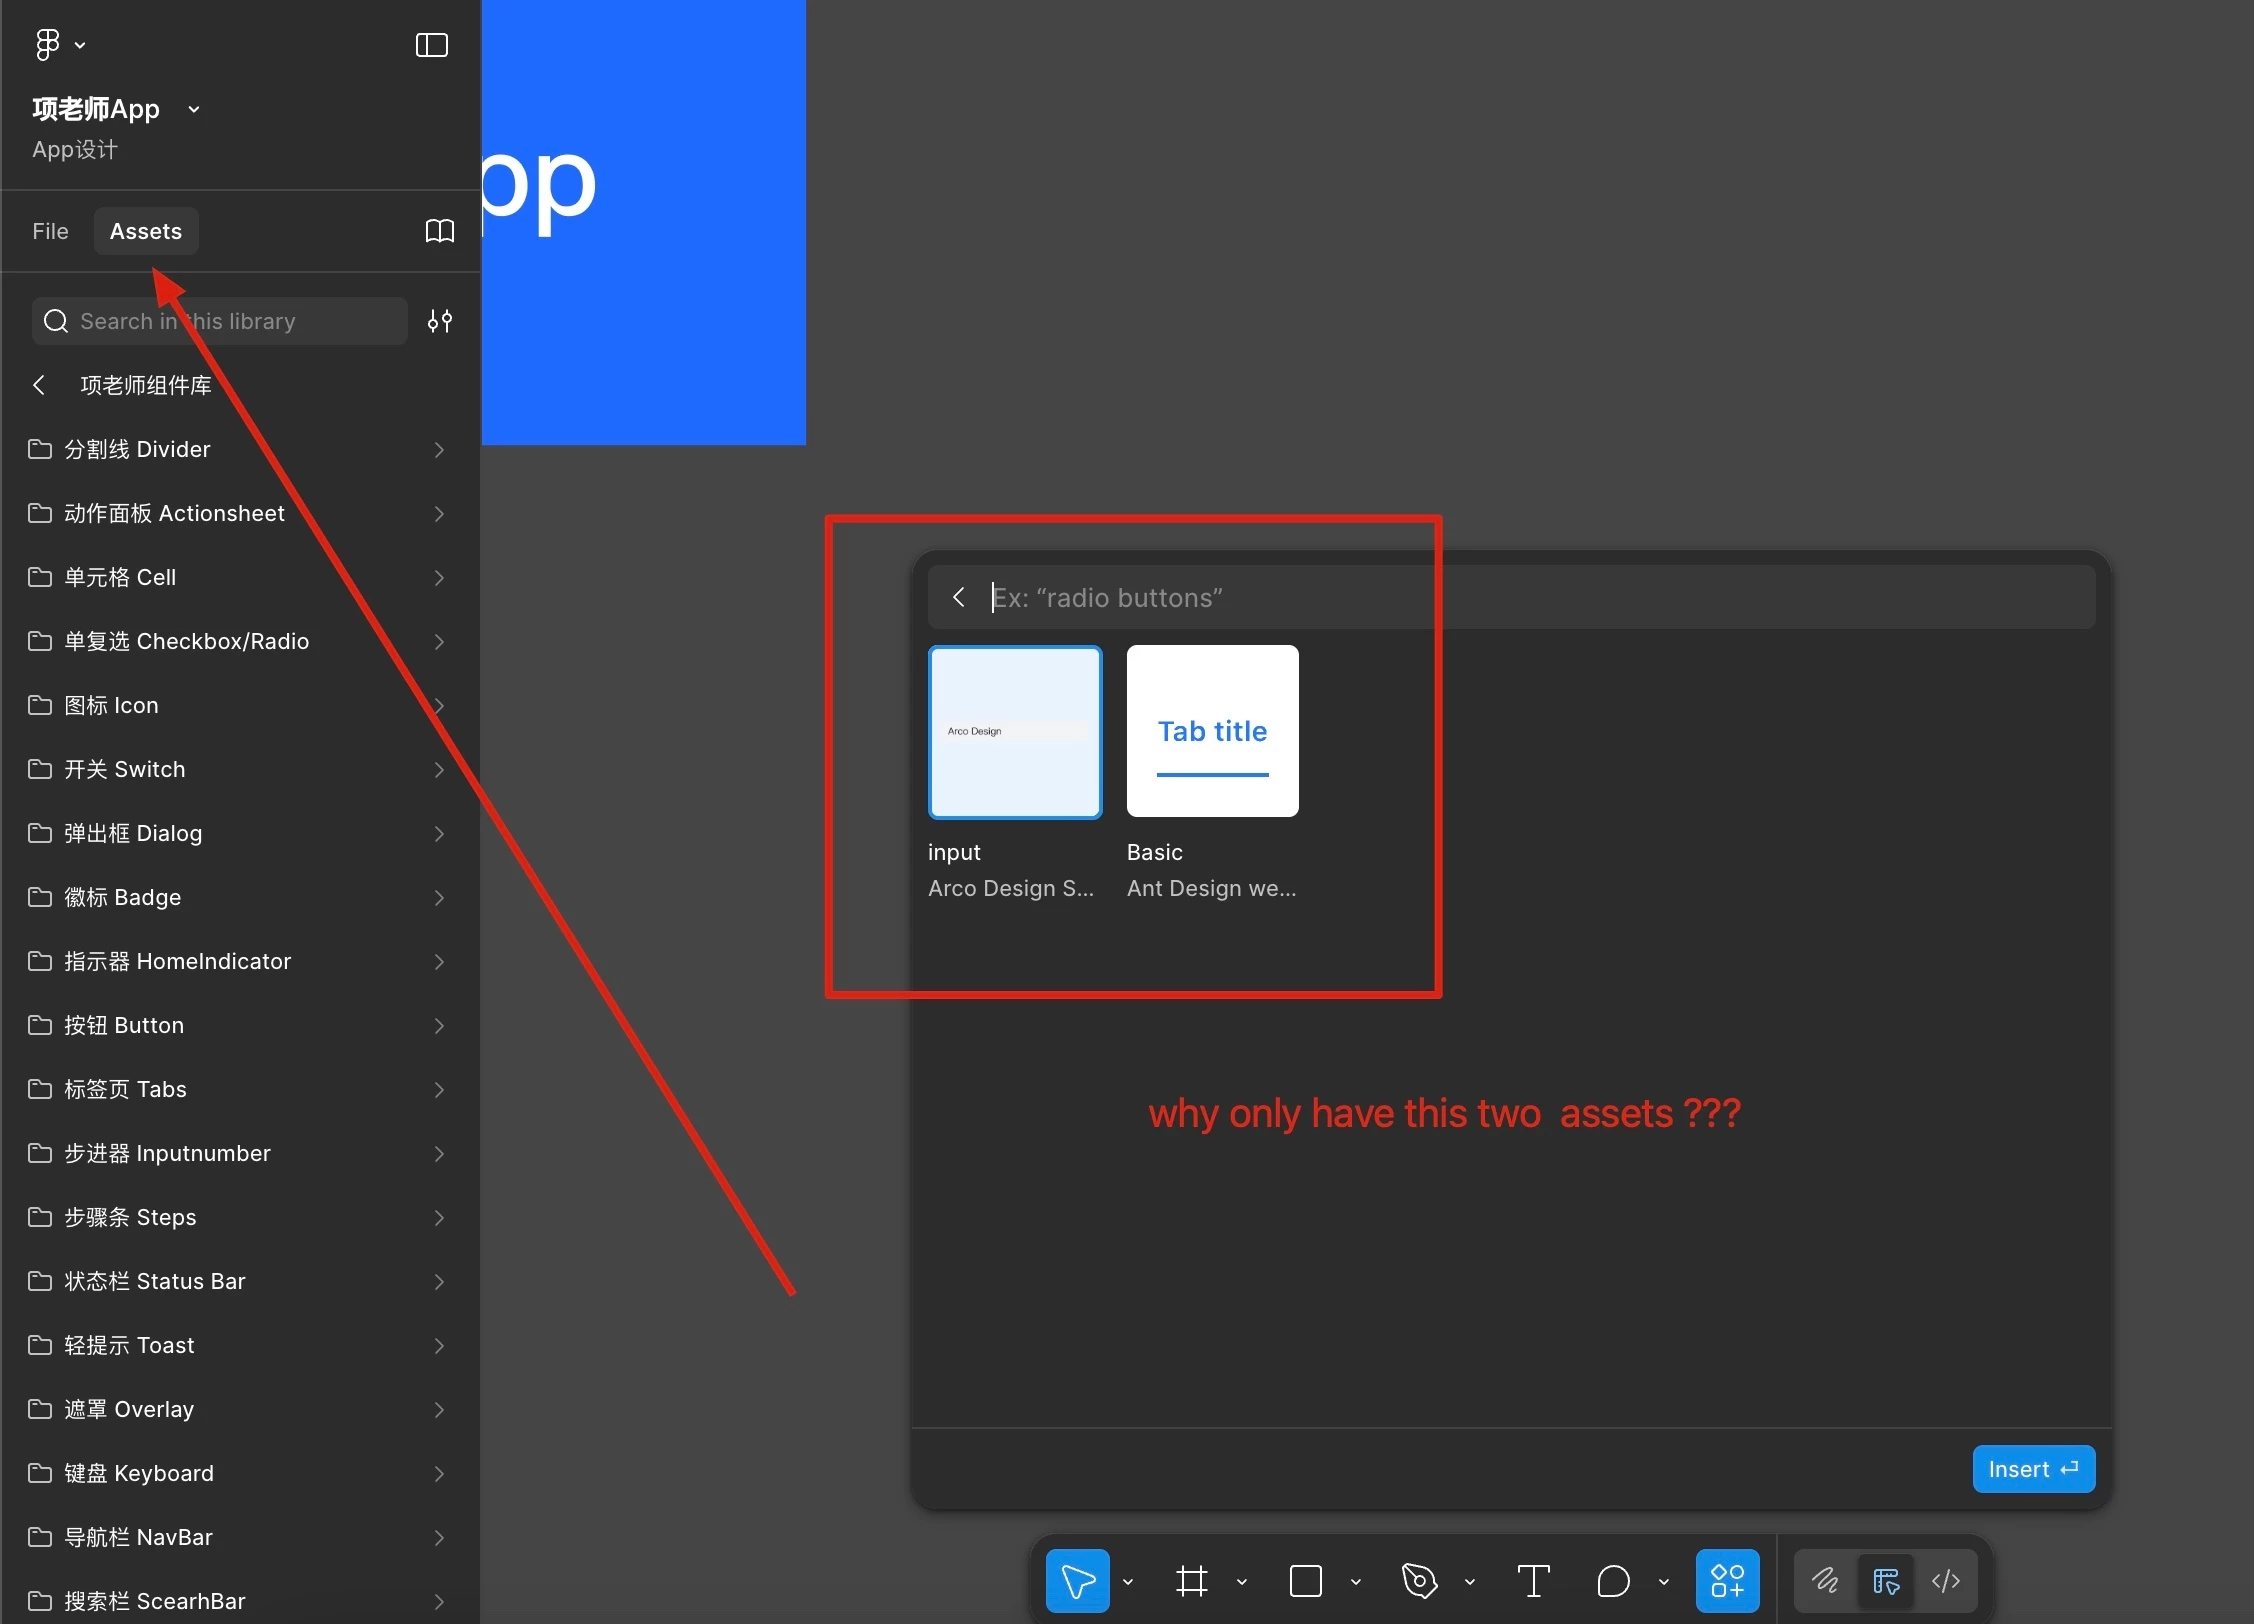Viewport: 2254px width, 1624px height.
Task: Open the asset search filter settings
Action: click(439, 321)
